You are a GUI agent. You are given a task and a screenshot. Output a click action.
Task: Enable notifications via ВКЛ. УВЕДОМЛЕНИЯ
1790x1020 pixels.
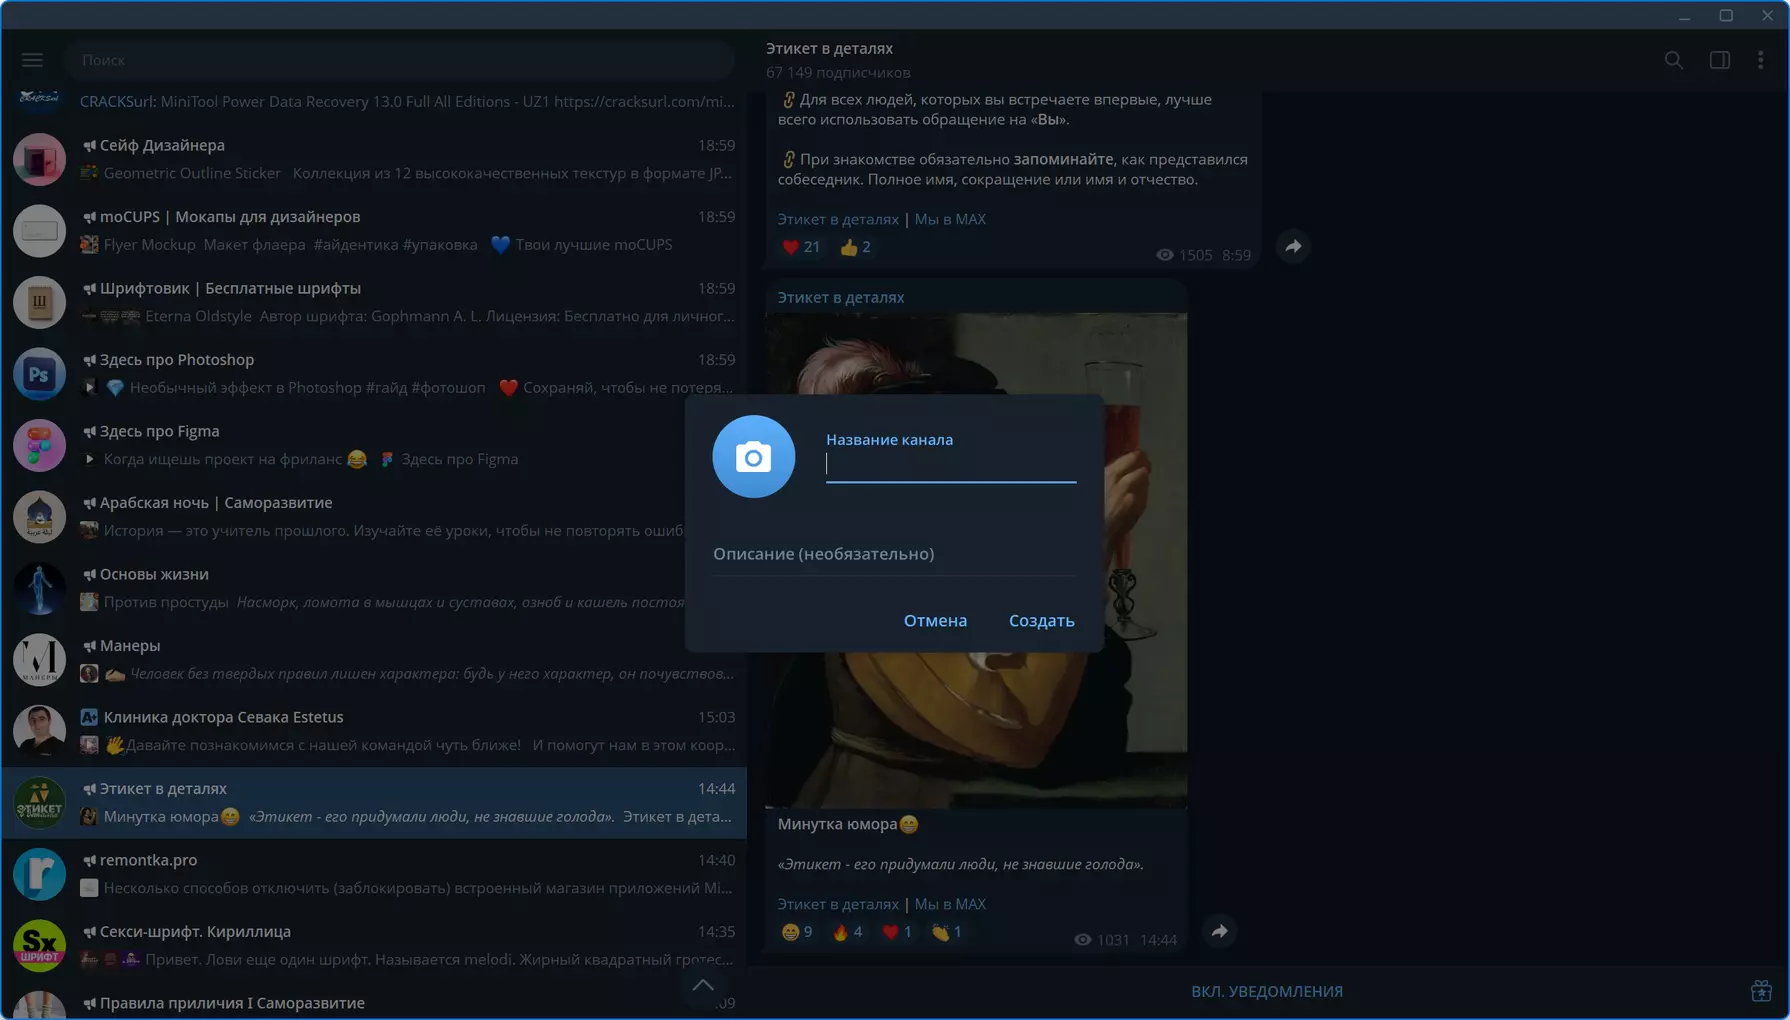(x=1266, y=991)
